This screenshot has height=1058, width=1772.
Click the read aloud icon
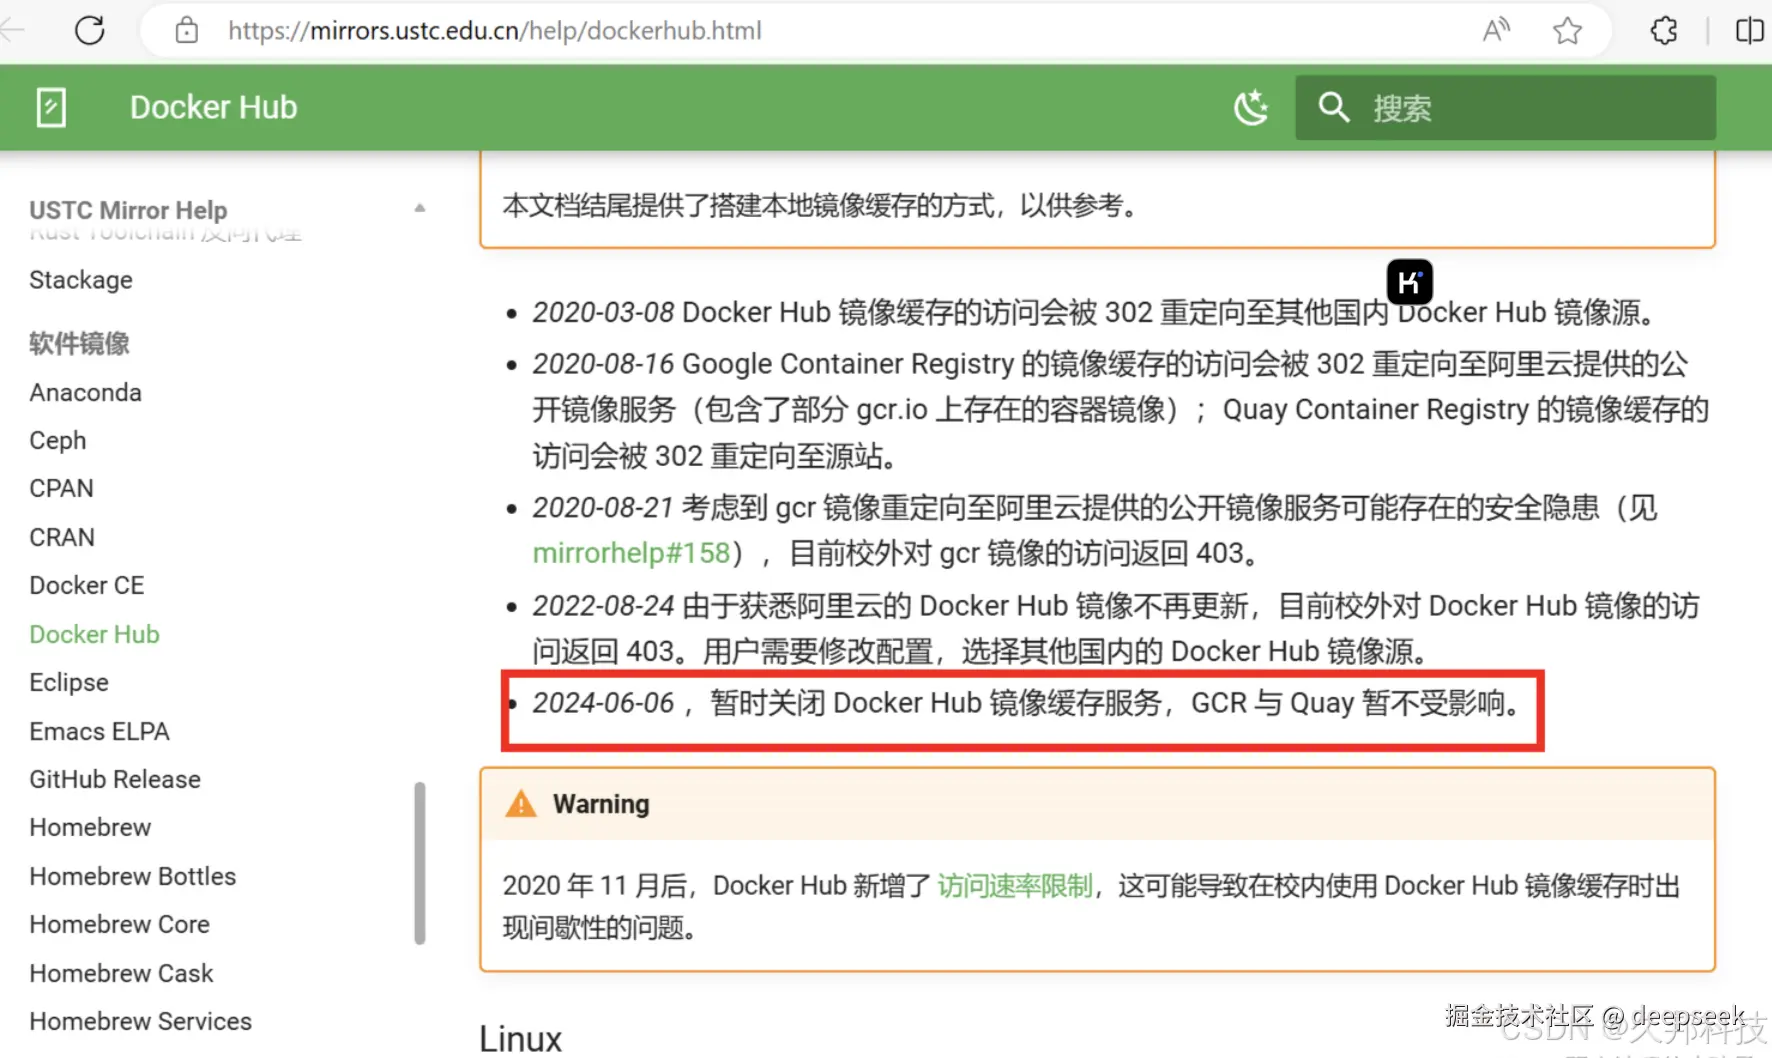click(x=1496, y=31)
